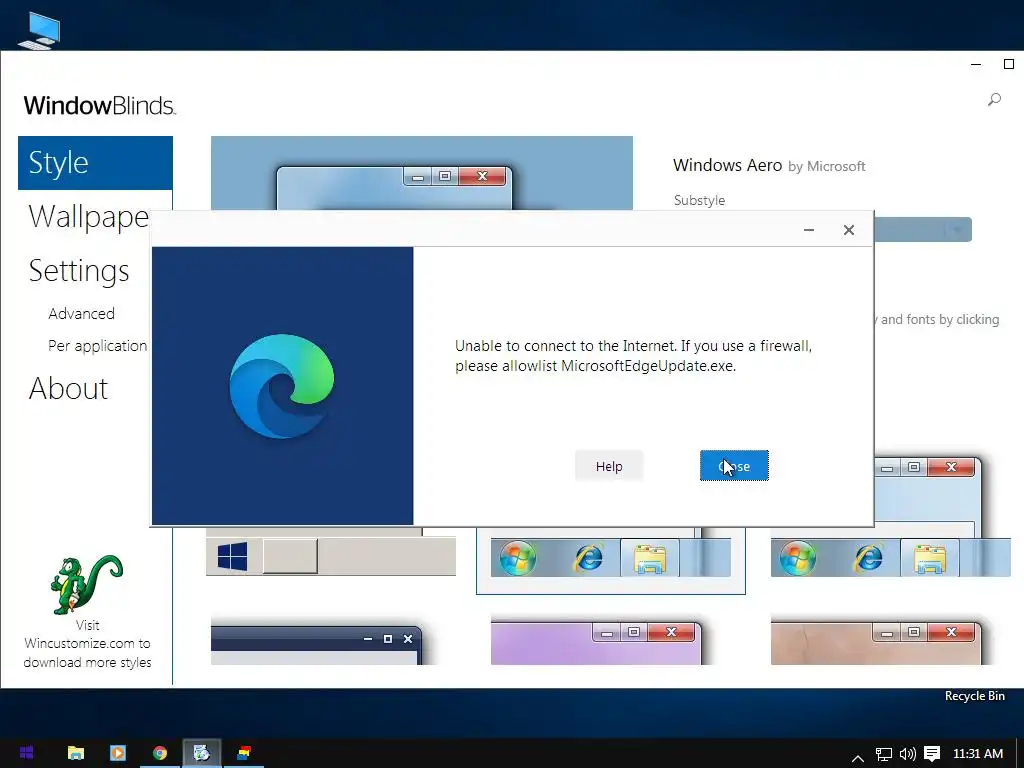Viewport: 1024px width, 768px height.
Task: Close the Edge update error dialog
Action: (x=734, y=466)
